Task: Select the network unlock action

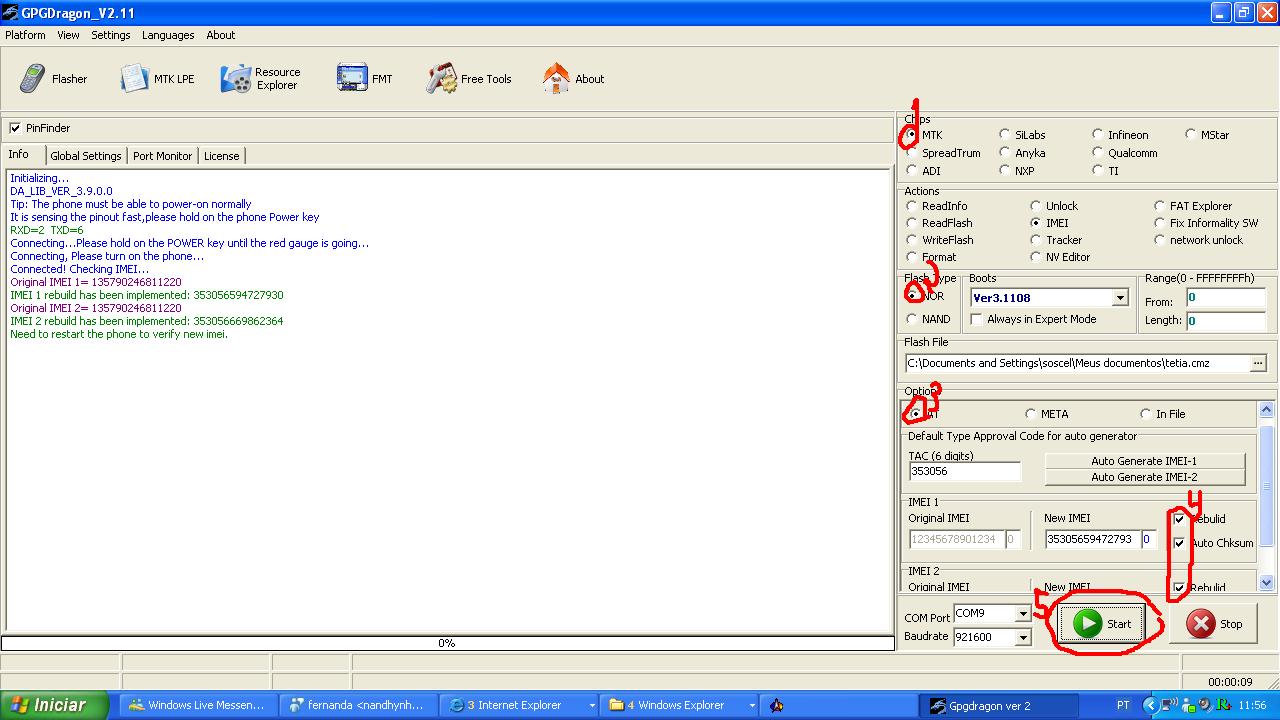Action: click(1159, 240)
